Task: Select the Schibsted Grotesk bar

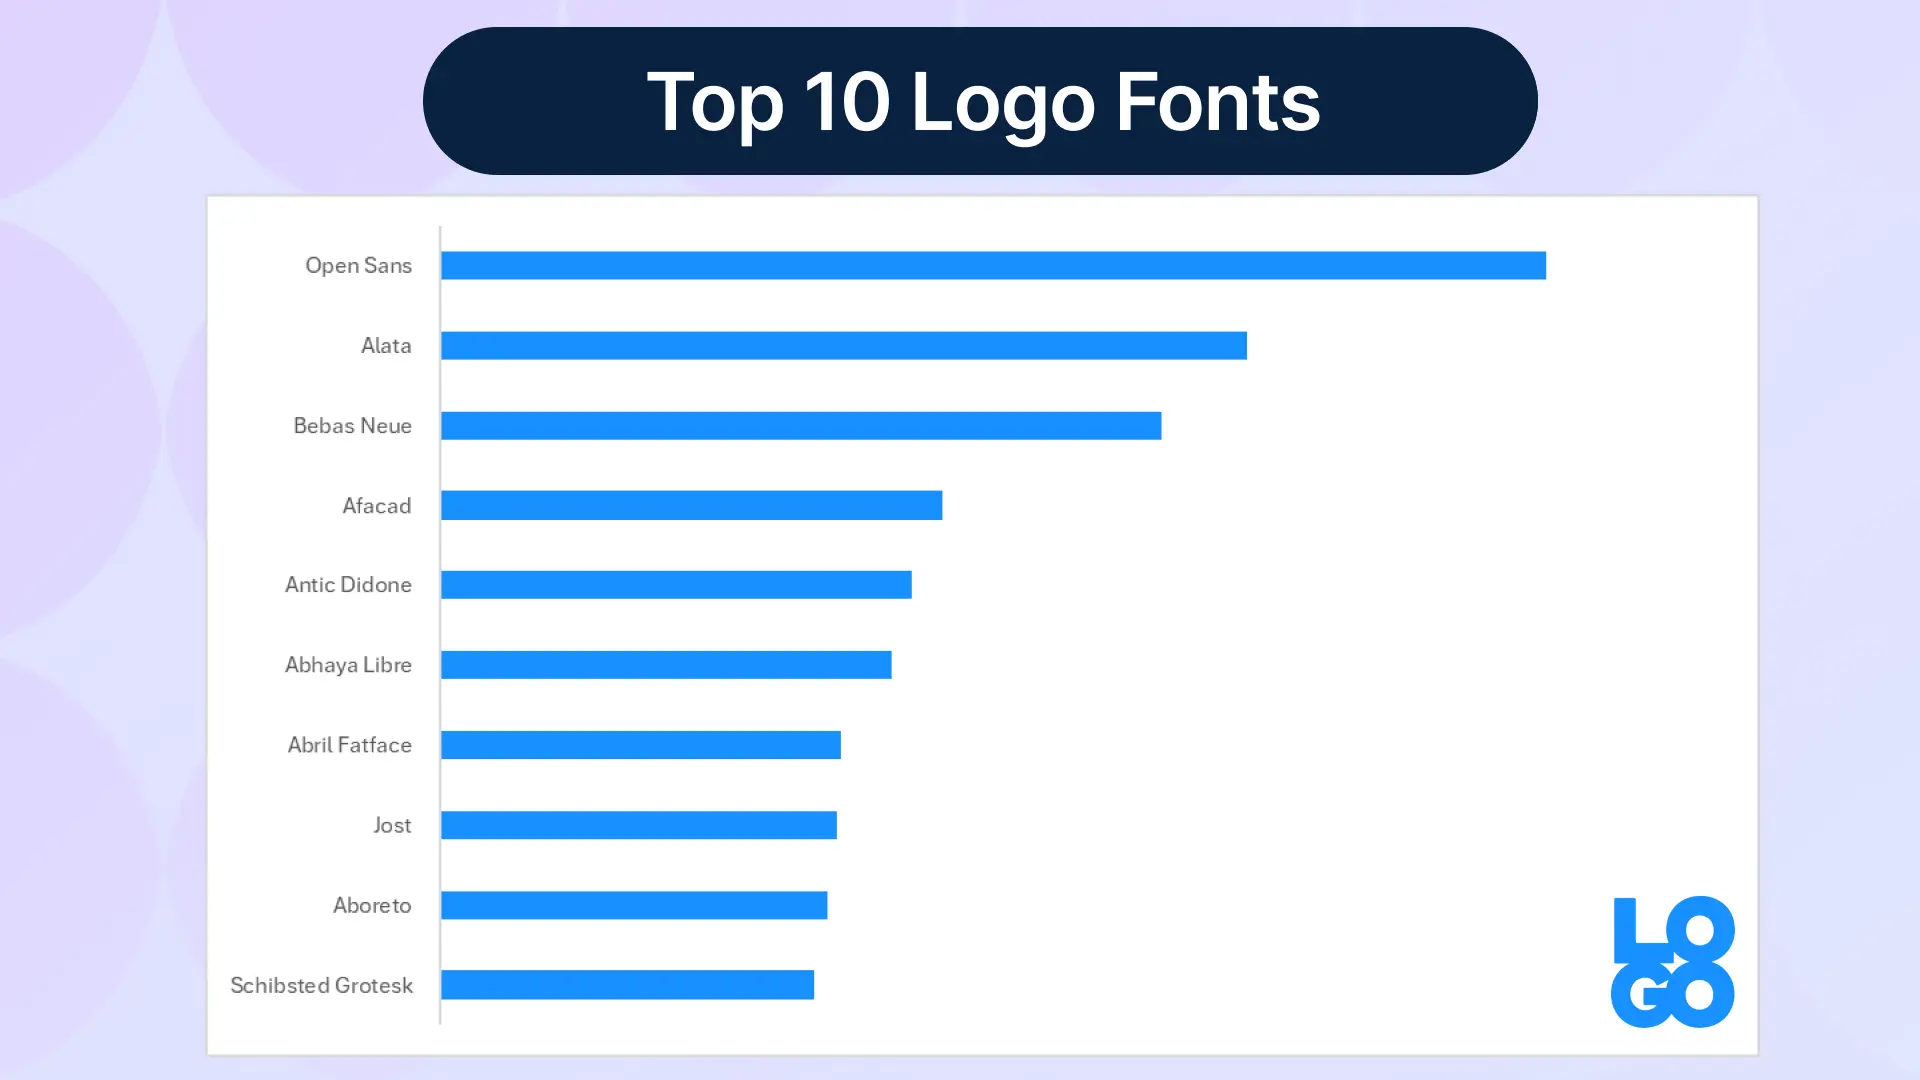Action: [627, 984]
